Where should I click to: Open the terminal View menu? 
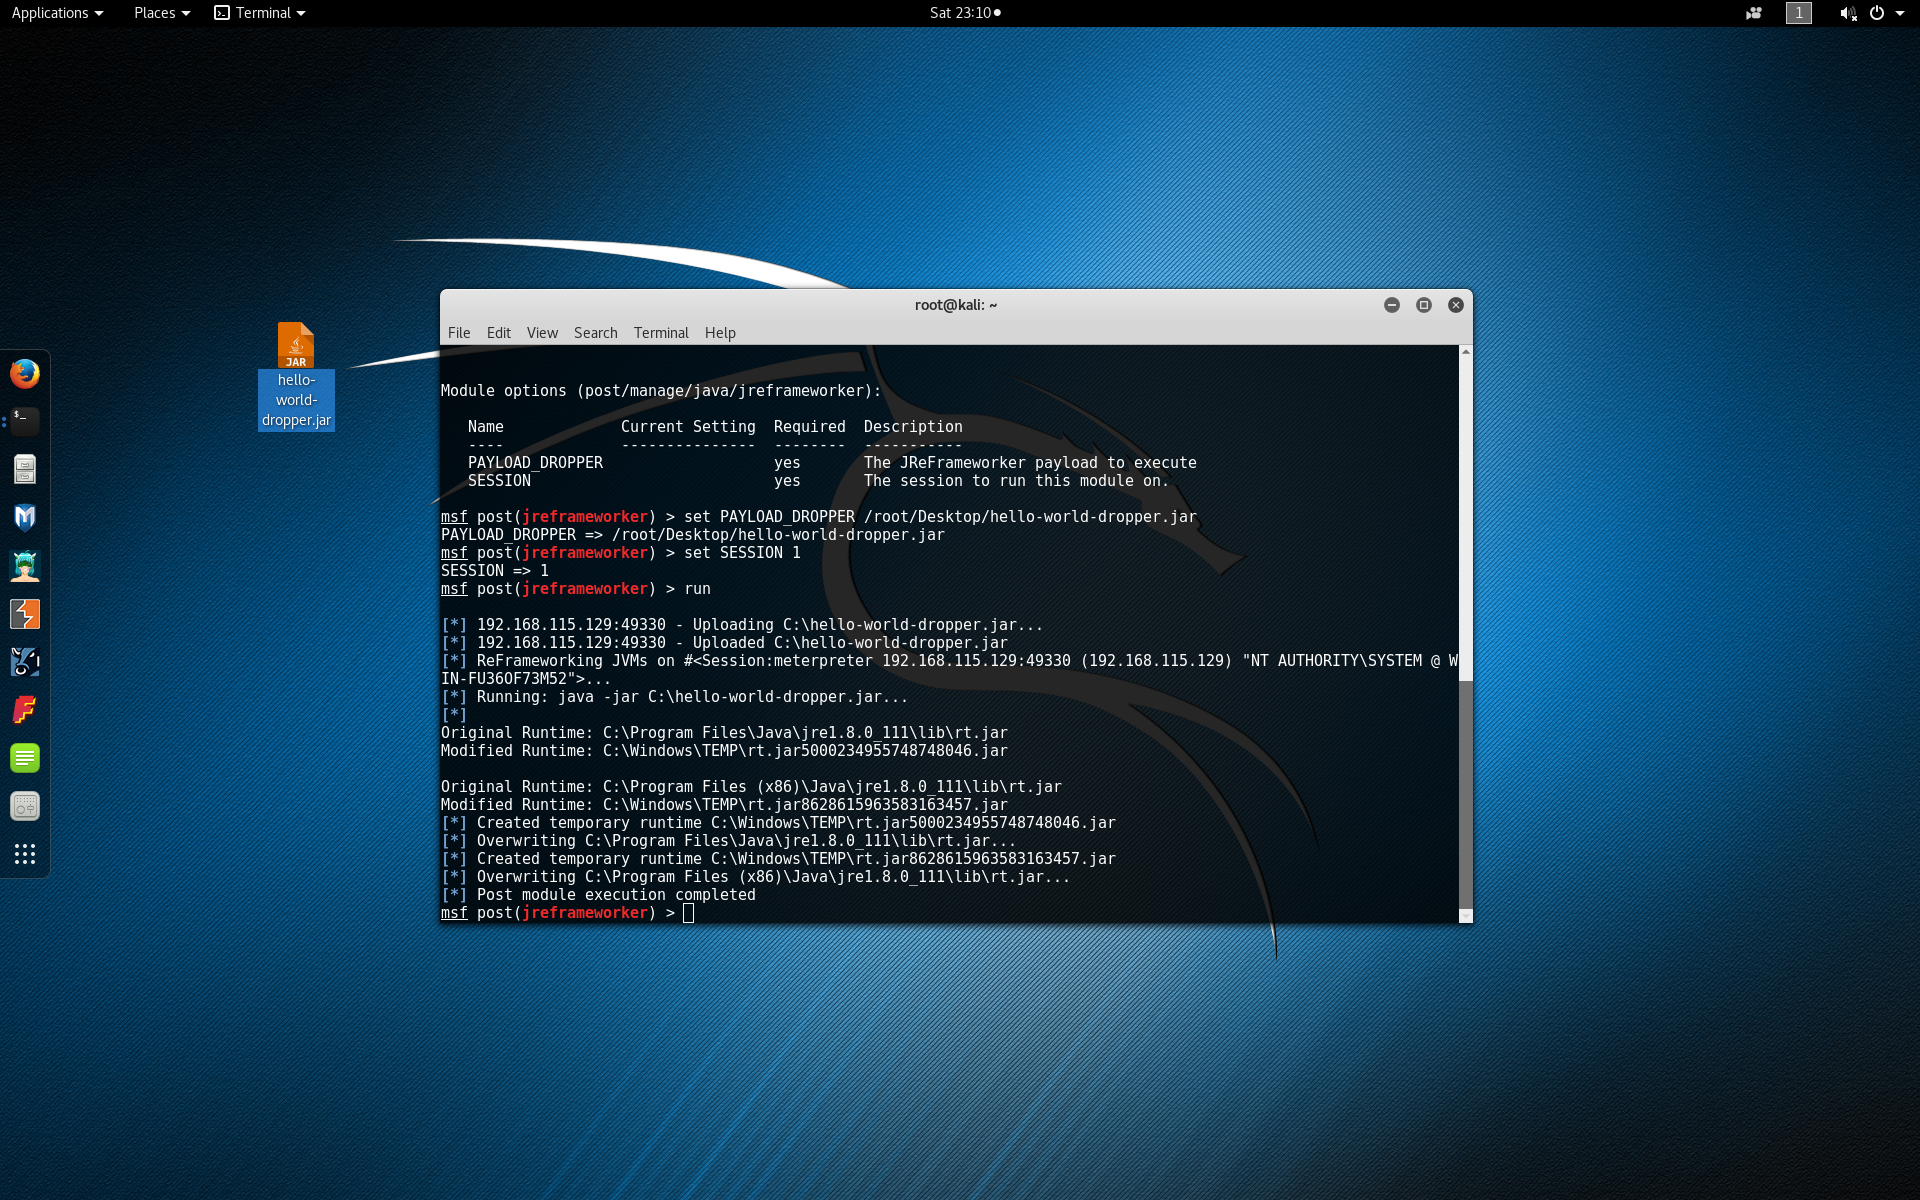coord(542,333)
